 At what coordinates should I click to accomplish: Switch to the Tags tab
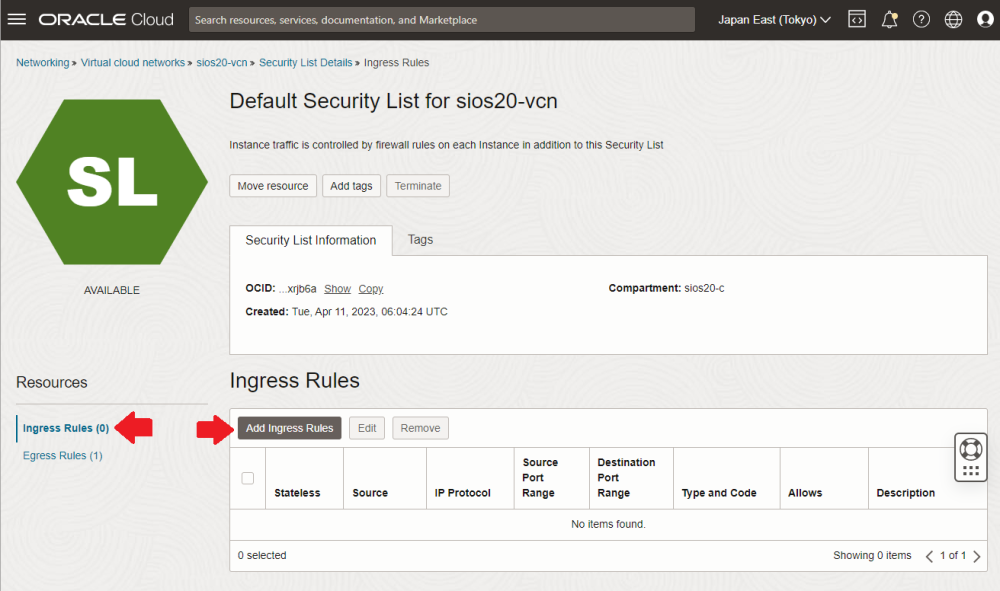(420, 240)
